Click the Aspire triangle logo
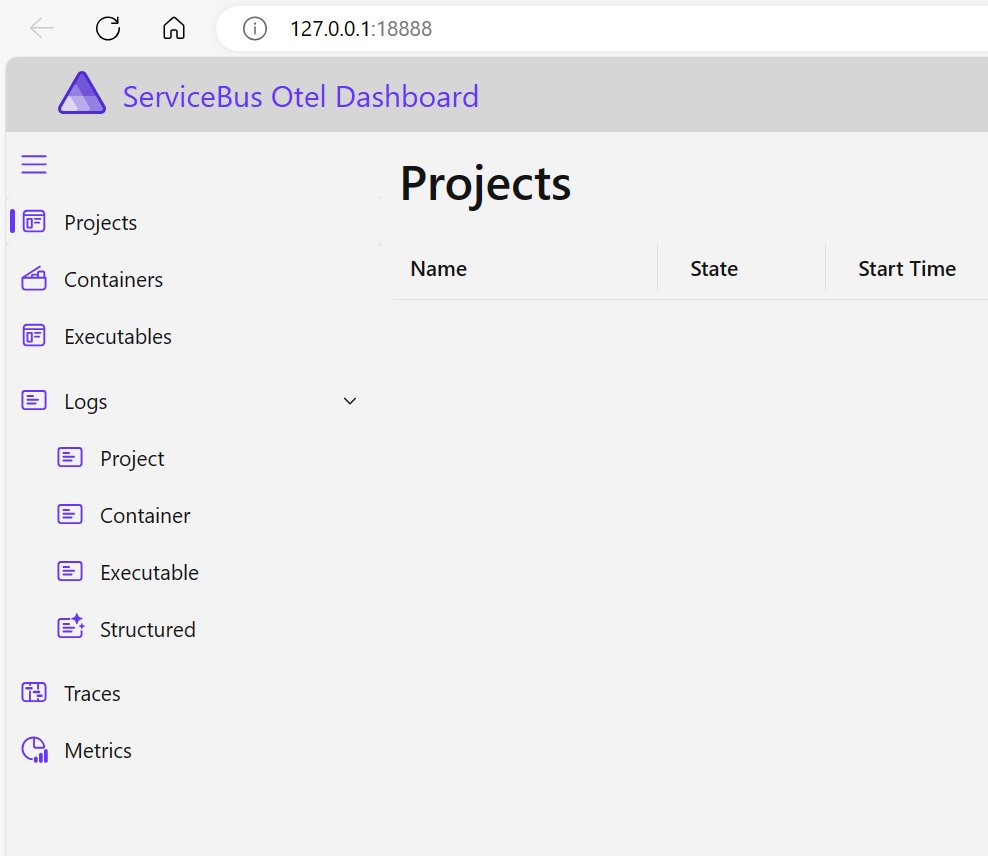This screenshot has width=988, height=856. point(82,94)
